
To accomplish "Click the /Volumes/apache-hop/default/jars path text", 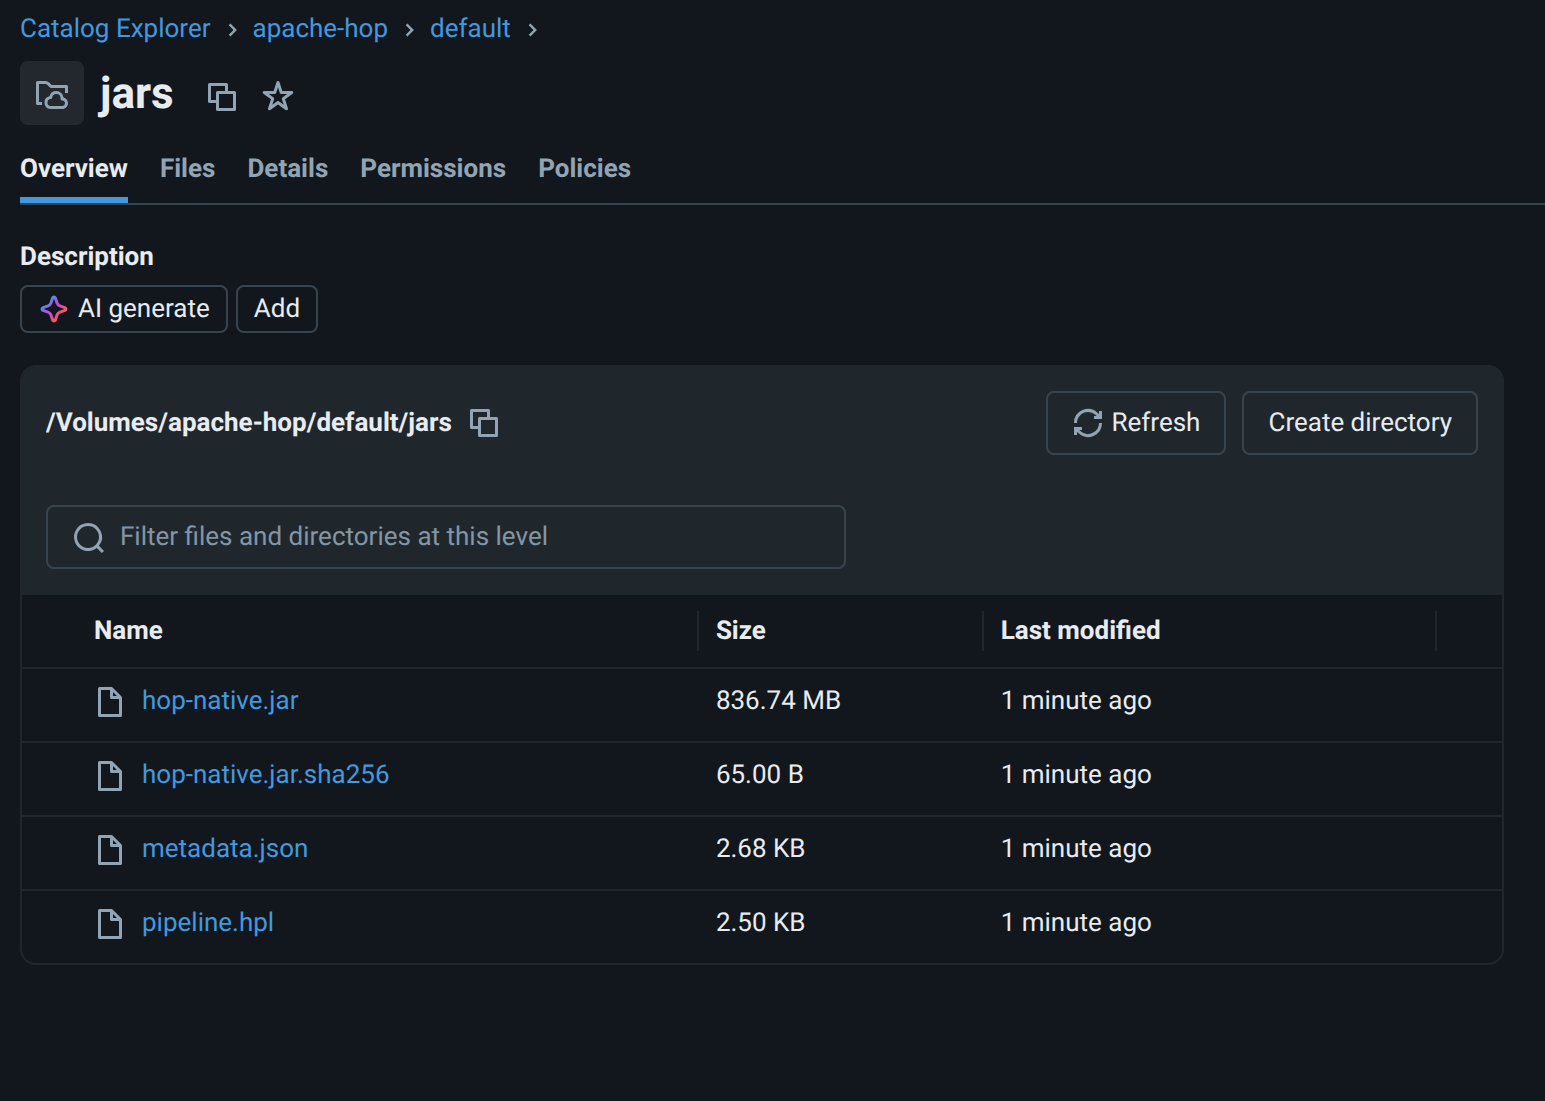I will 249,422.
